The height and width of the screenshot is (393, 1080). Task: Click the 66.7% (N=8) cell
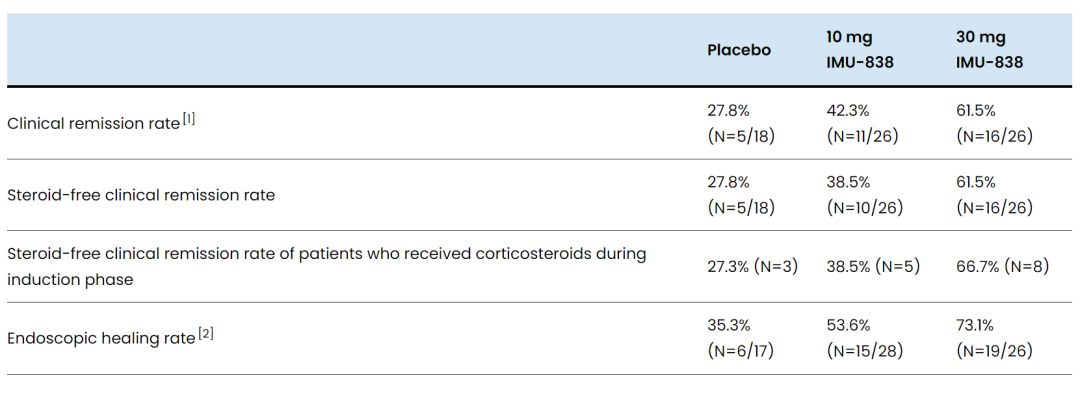click(x=1002, y=266)
